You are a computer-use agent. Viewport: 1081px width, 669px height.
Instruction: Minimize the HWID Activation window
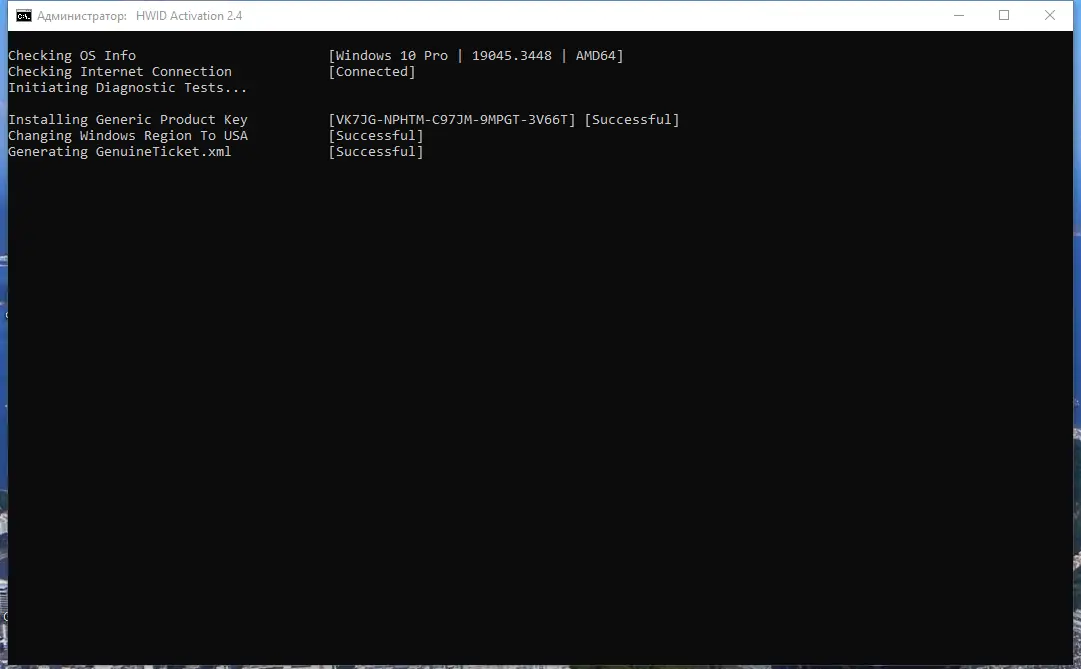(x=958, y=15)
